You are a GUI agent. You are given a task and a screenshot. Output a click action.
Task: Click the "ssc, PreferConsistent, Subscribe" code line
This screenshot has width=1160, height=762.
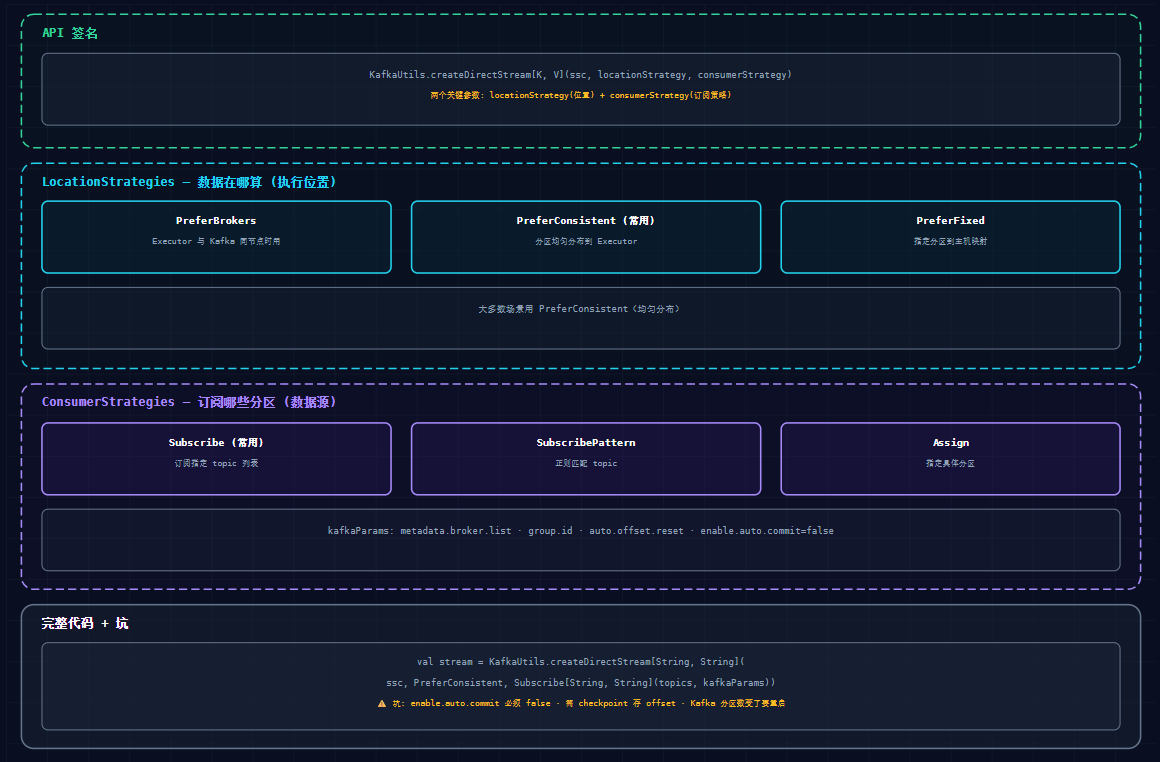tap(581, 682)
